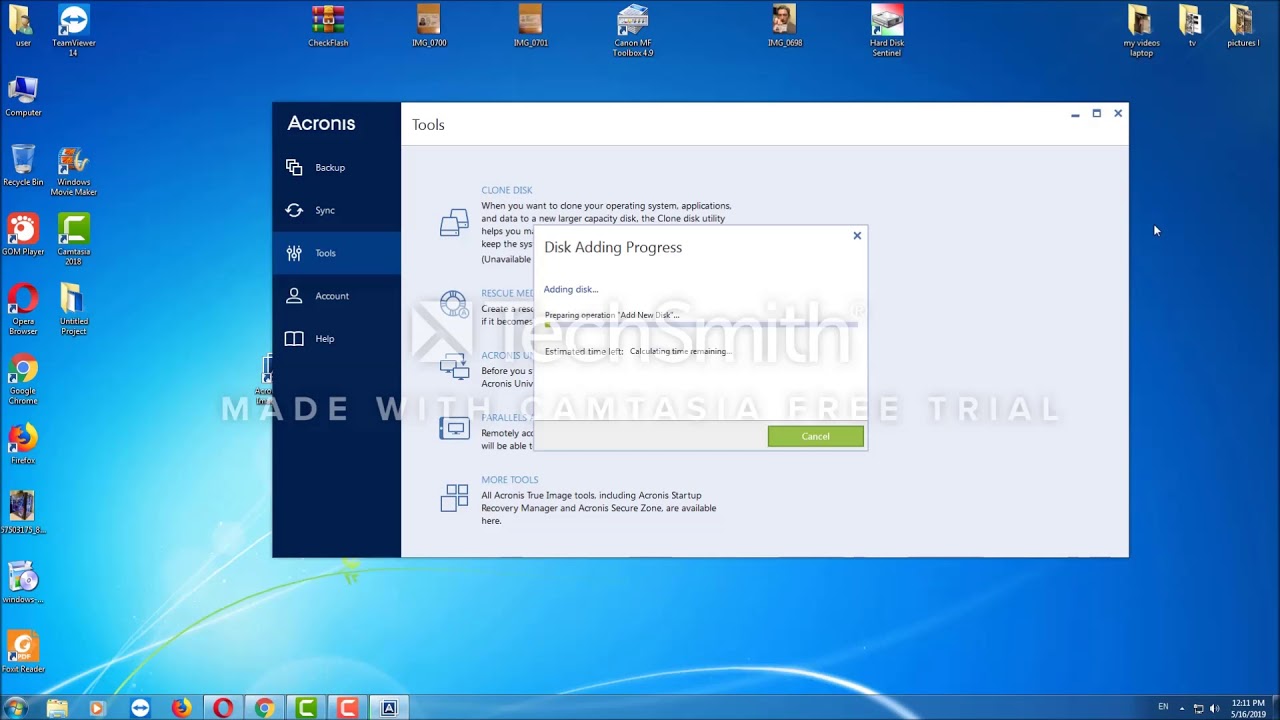Open the Windows Start menu
This screenshot has width=1280, height=720.
[x=15, y=708]
